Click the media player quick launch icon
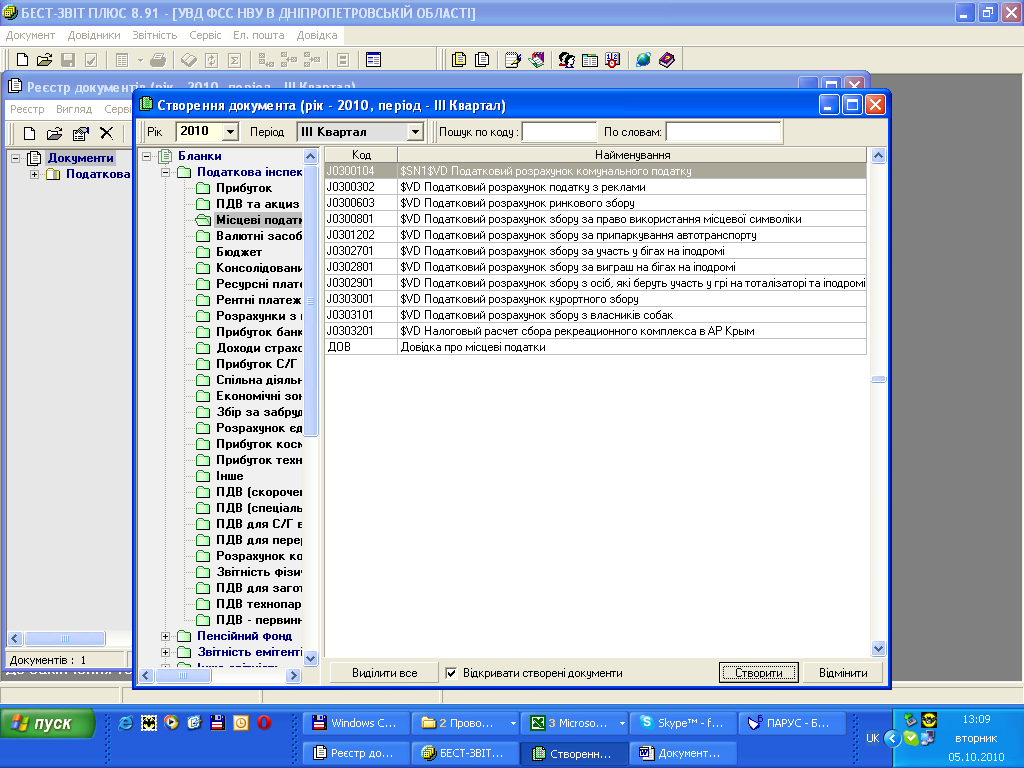Image resolution: width=1024 pixels, height=768 pixels. coord(172,723)
